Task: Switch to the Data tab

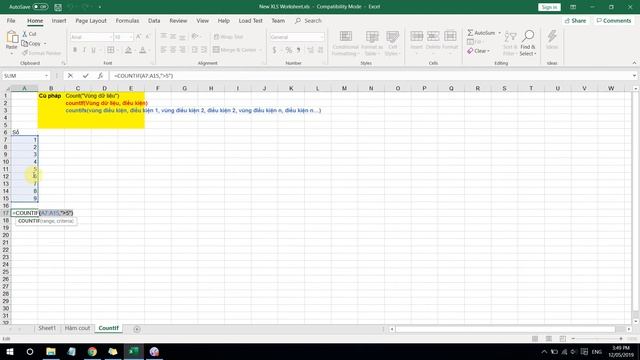Action: (x=154, y=20)
